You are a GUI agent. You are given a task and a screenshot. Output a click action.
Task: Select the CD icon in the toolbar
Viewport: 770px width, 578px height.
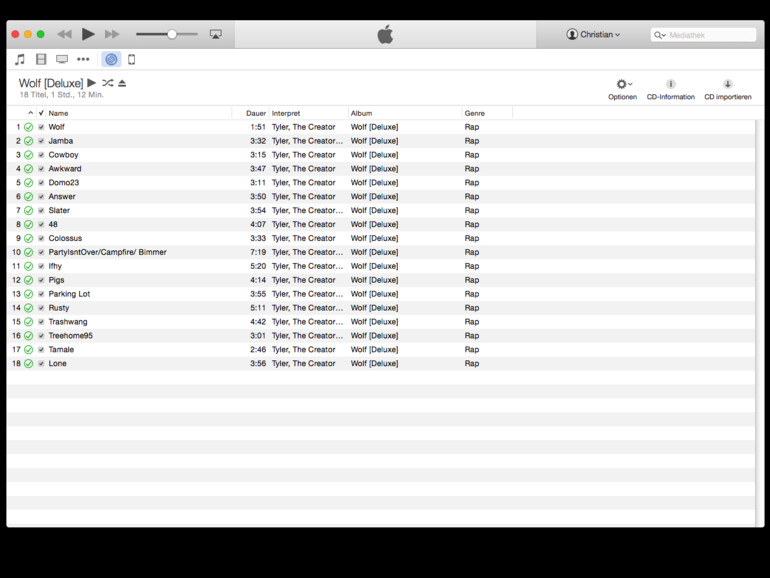pyautogui.click(x=111, y=59)
